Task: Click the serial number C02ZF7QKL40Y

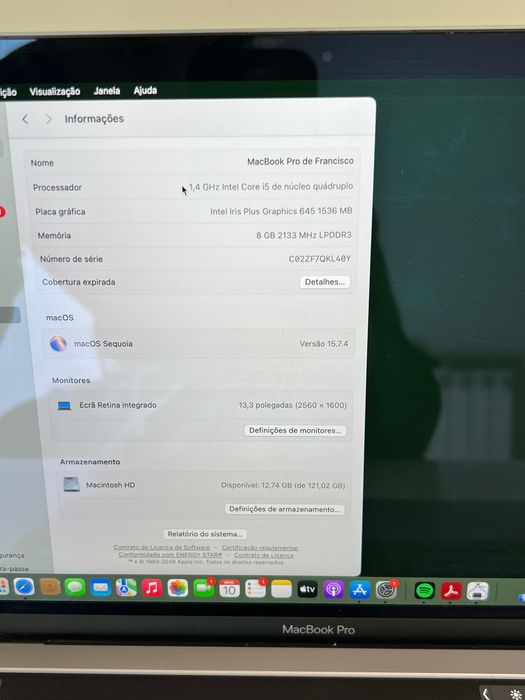Action: (320, 258)
